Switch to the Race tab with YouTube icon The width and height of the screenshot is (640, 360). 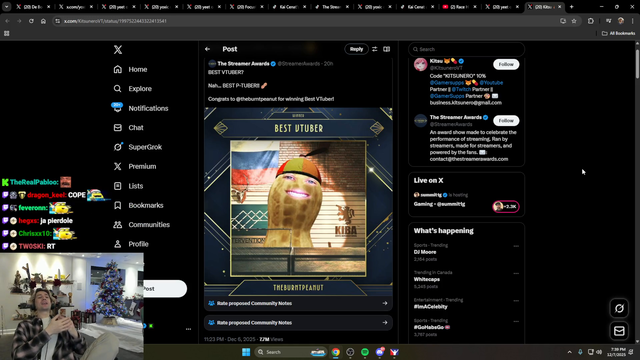click(460, 7)
